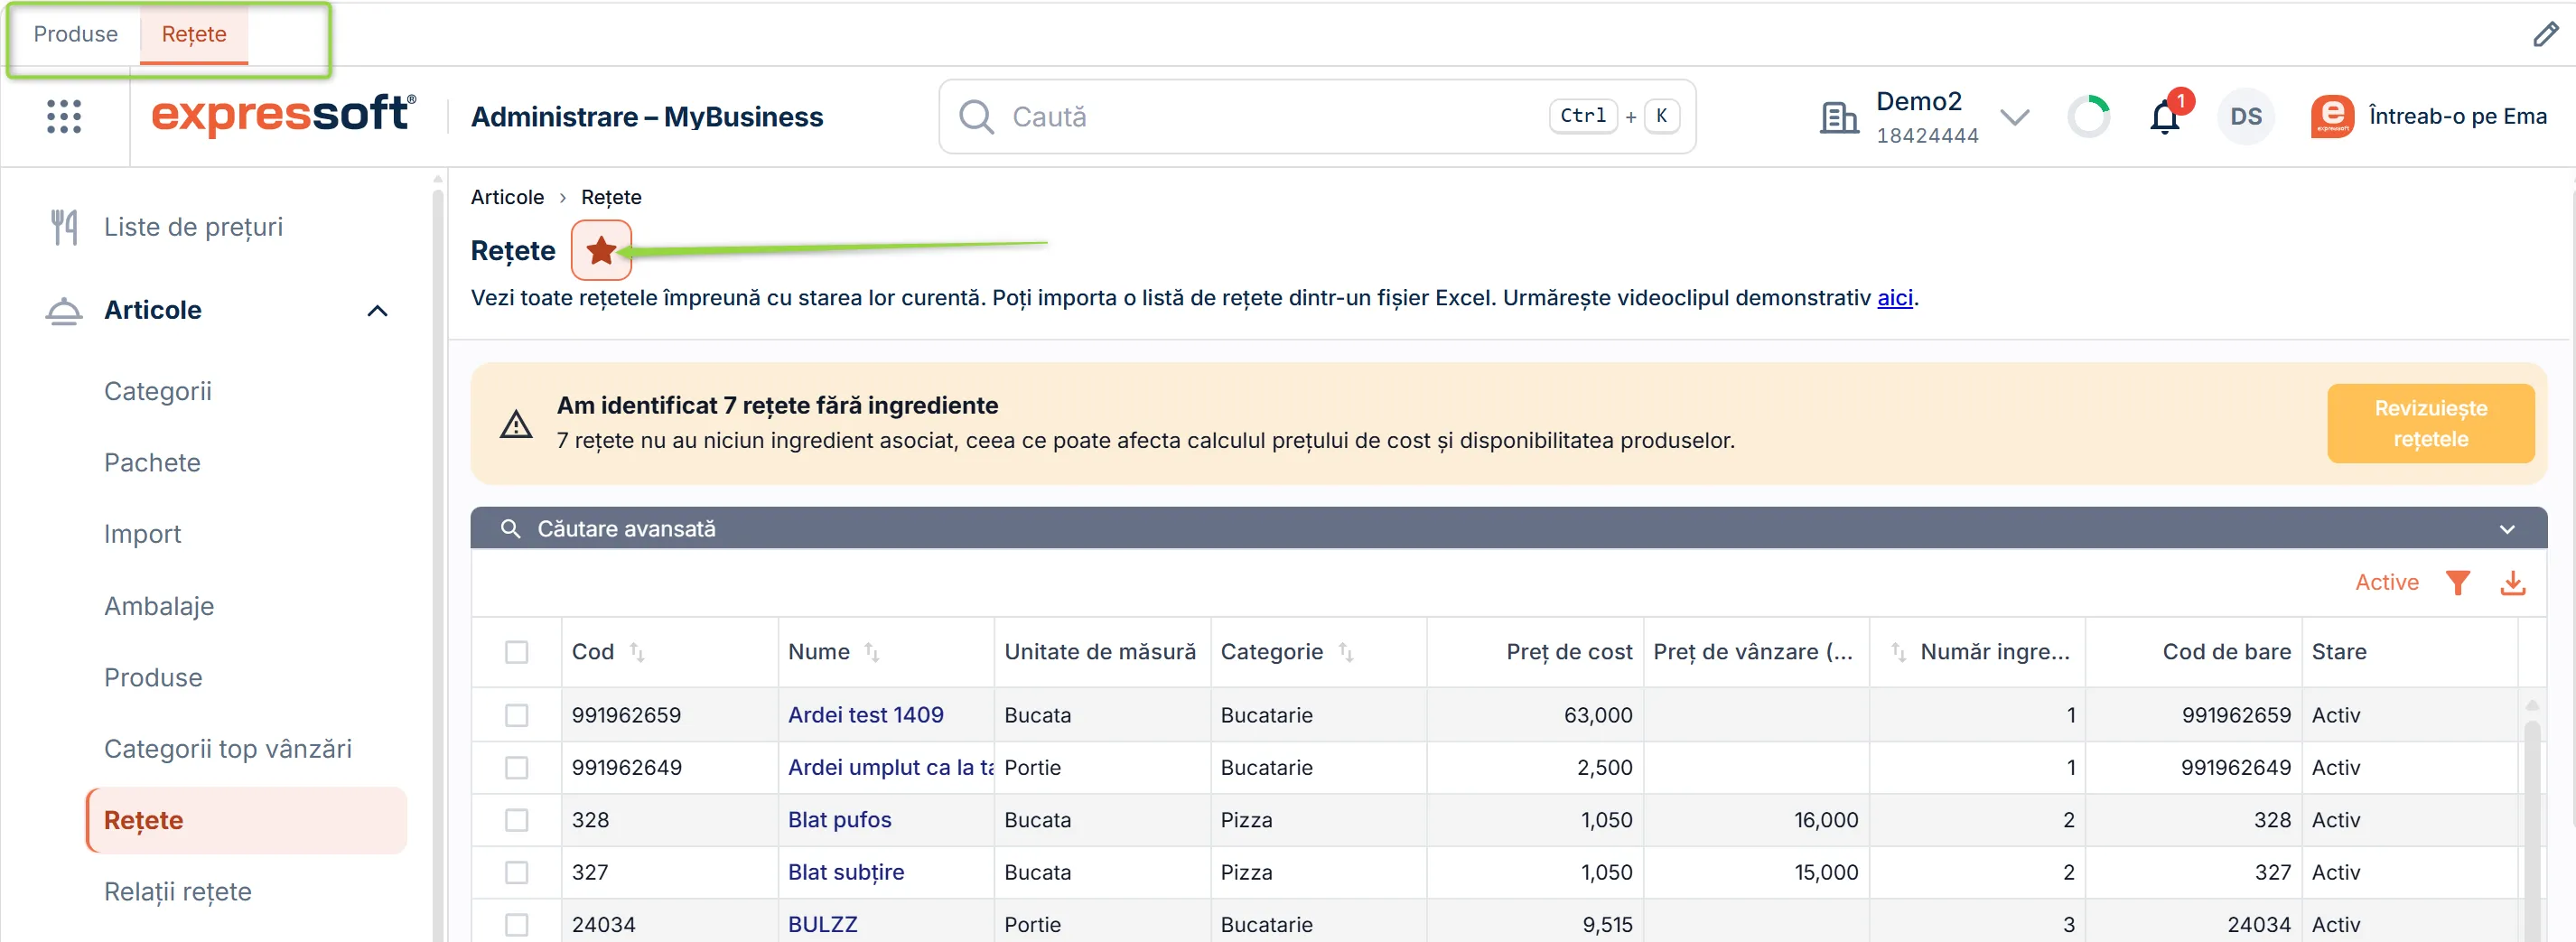Click the Revizuiește rețetele button
Image resolution: width=2576 pixels, height=942 pixels.
tap(2429, 423)
